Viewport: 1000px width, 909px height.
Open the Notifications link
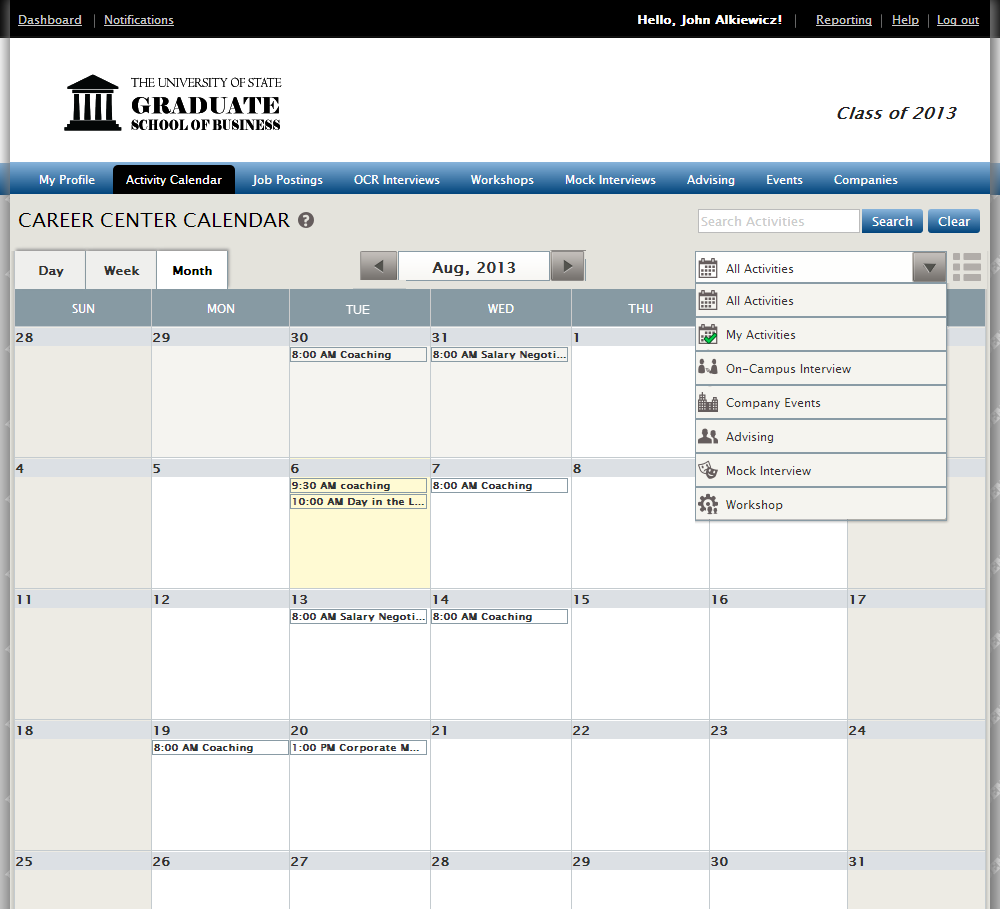tap(139, 20)
